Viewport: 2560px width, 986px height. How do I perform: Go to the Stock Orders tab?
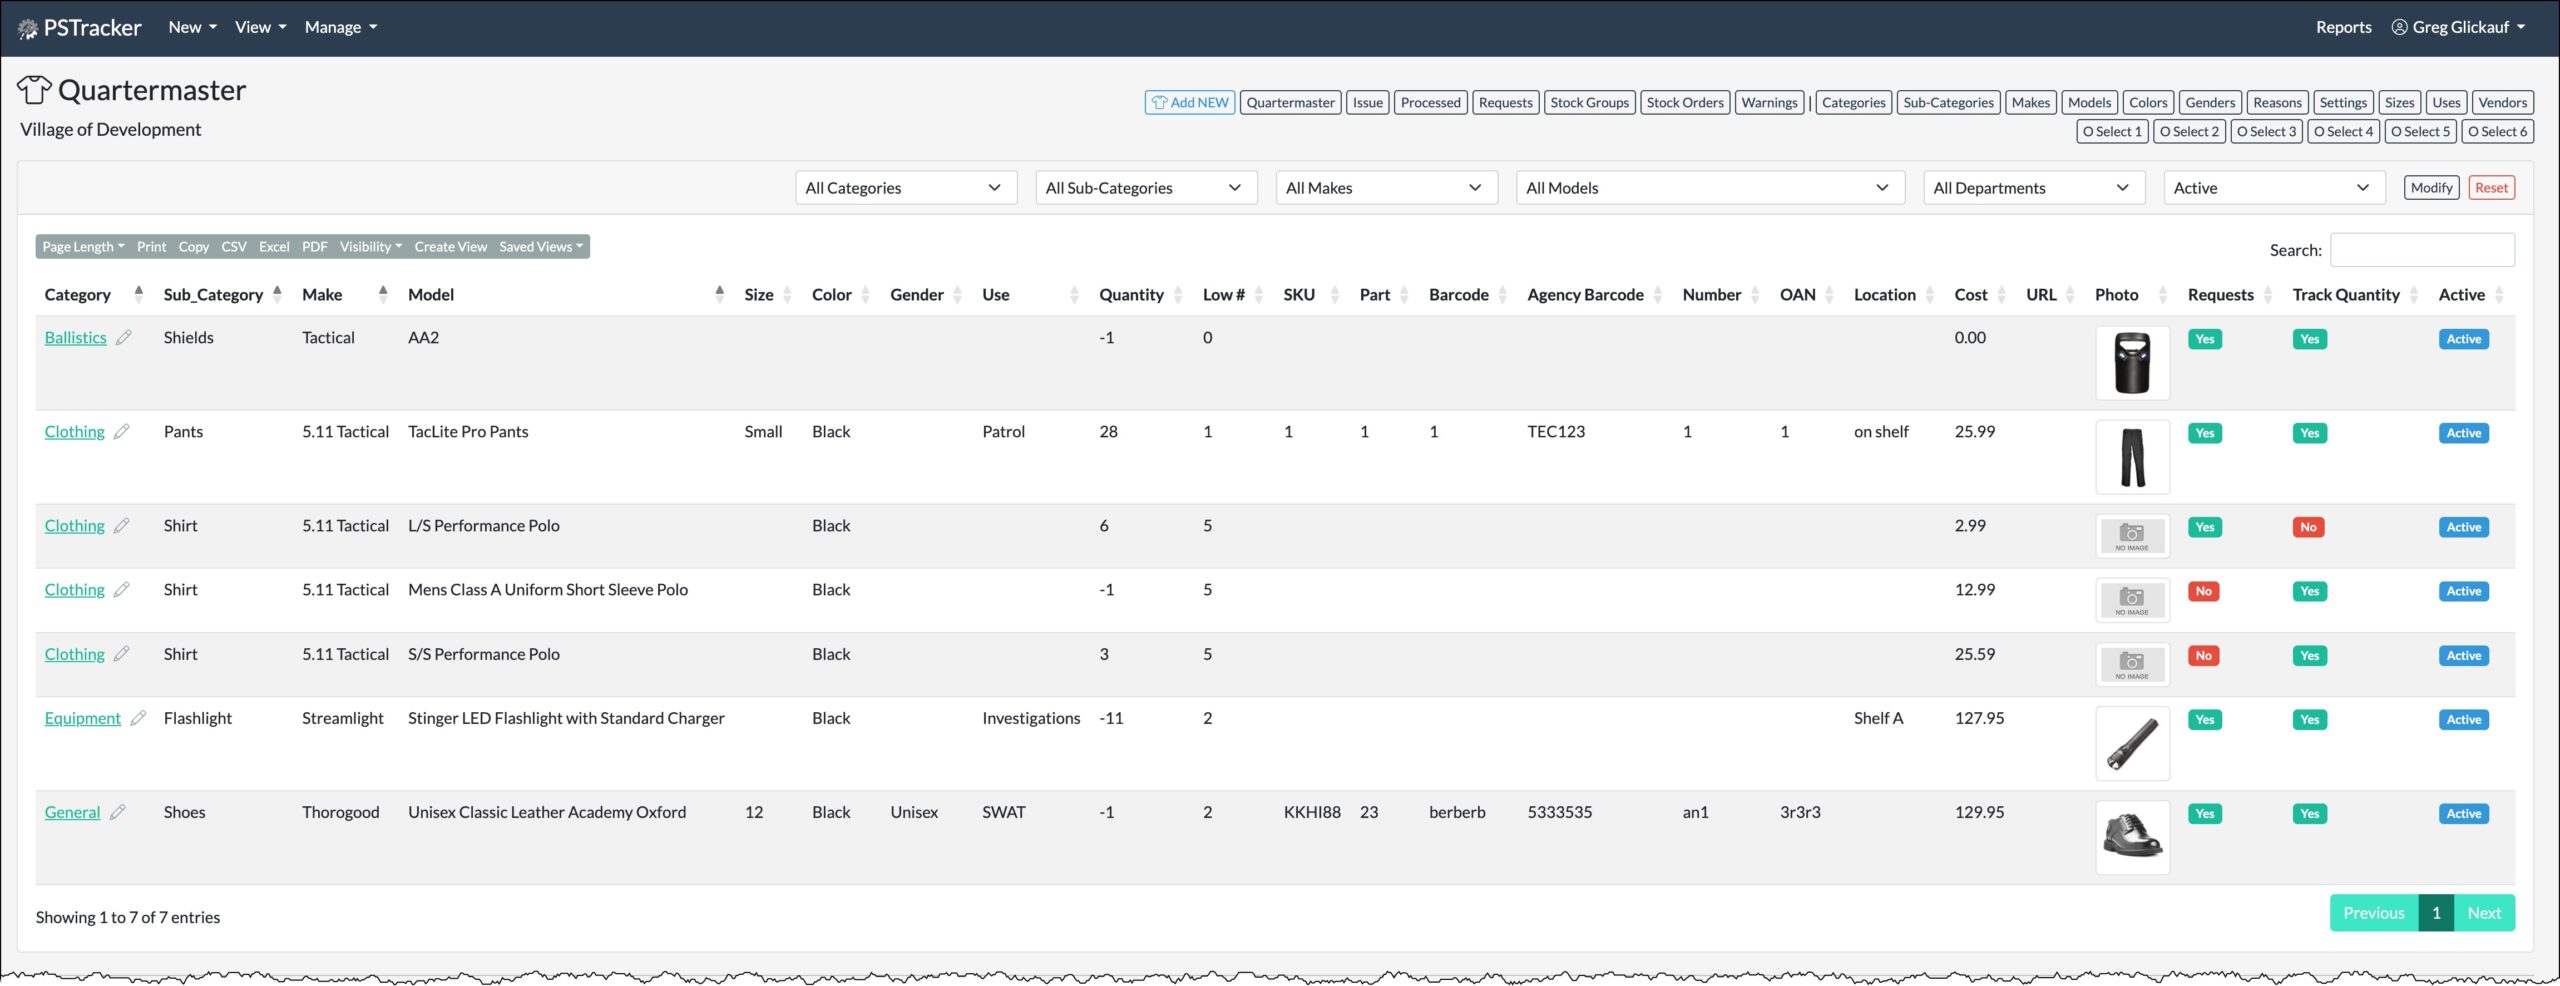point(1684,103)
